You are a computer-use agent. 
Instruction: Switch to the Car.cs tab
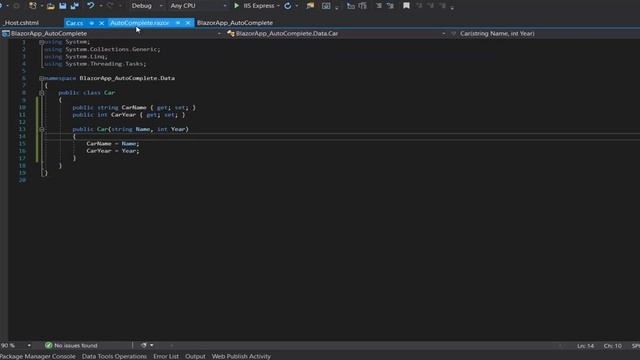tap(74, 23)
